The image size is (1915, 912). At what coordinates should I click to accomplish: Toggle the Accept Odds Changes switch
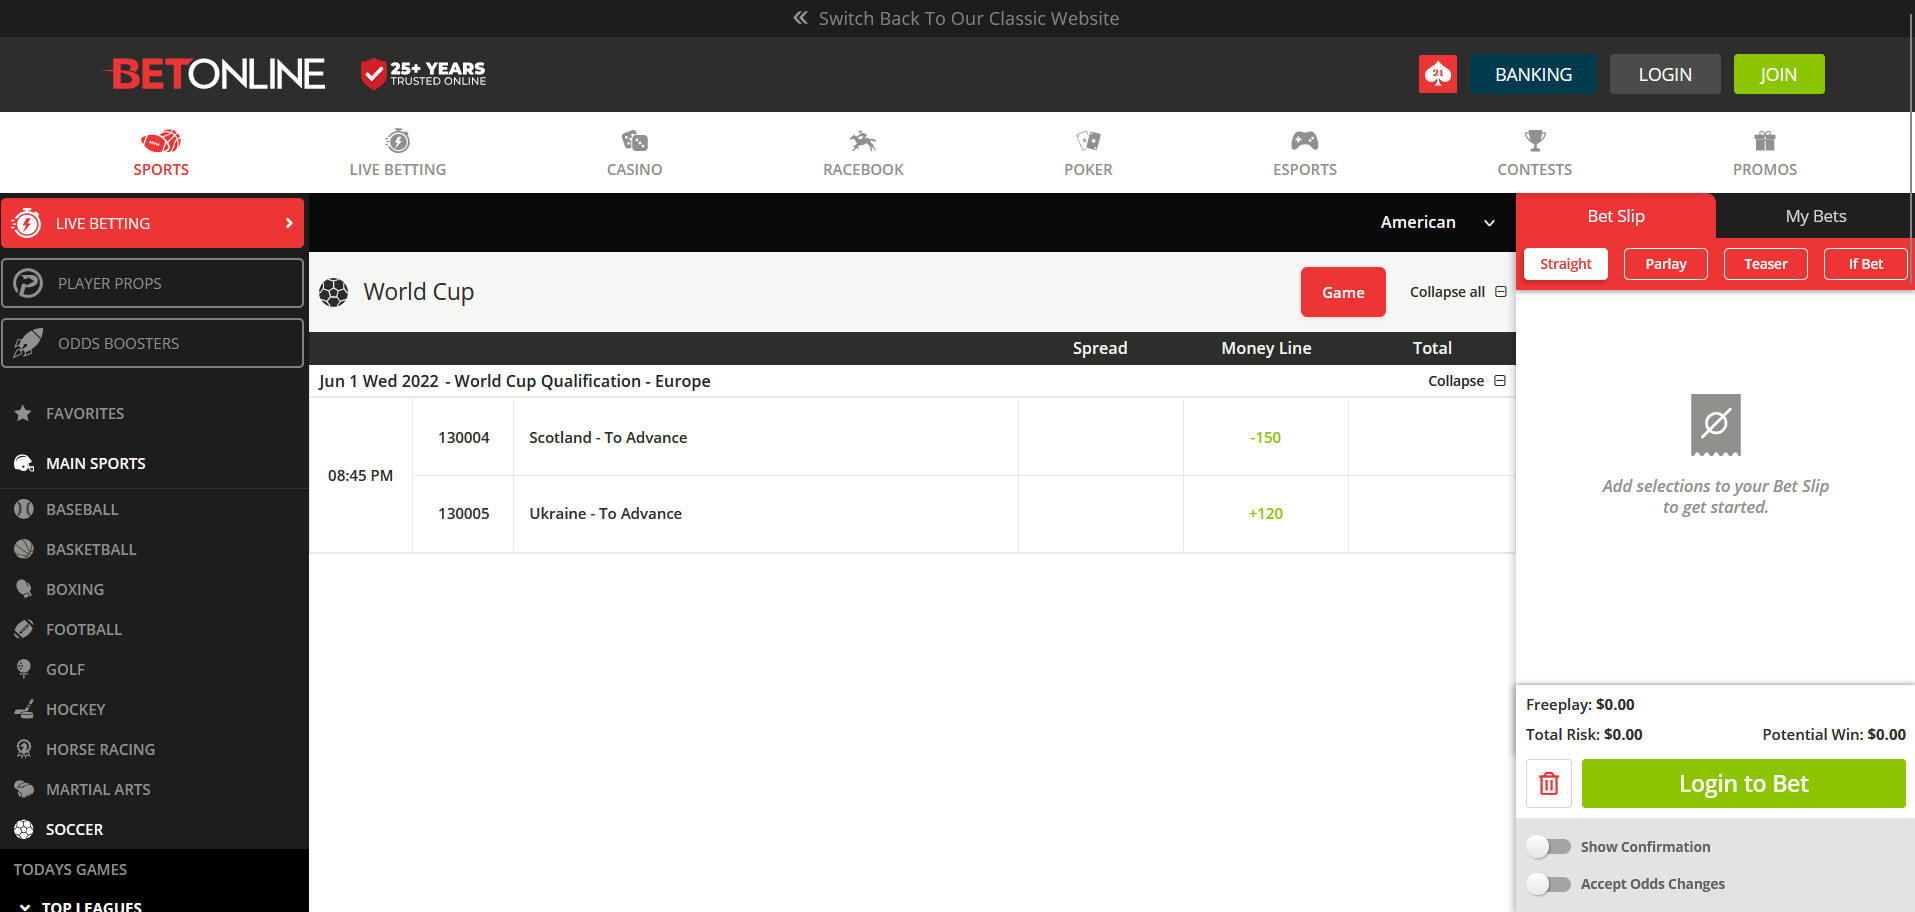click(1548, 884)
